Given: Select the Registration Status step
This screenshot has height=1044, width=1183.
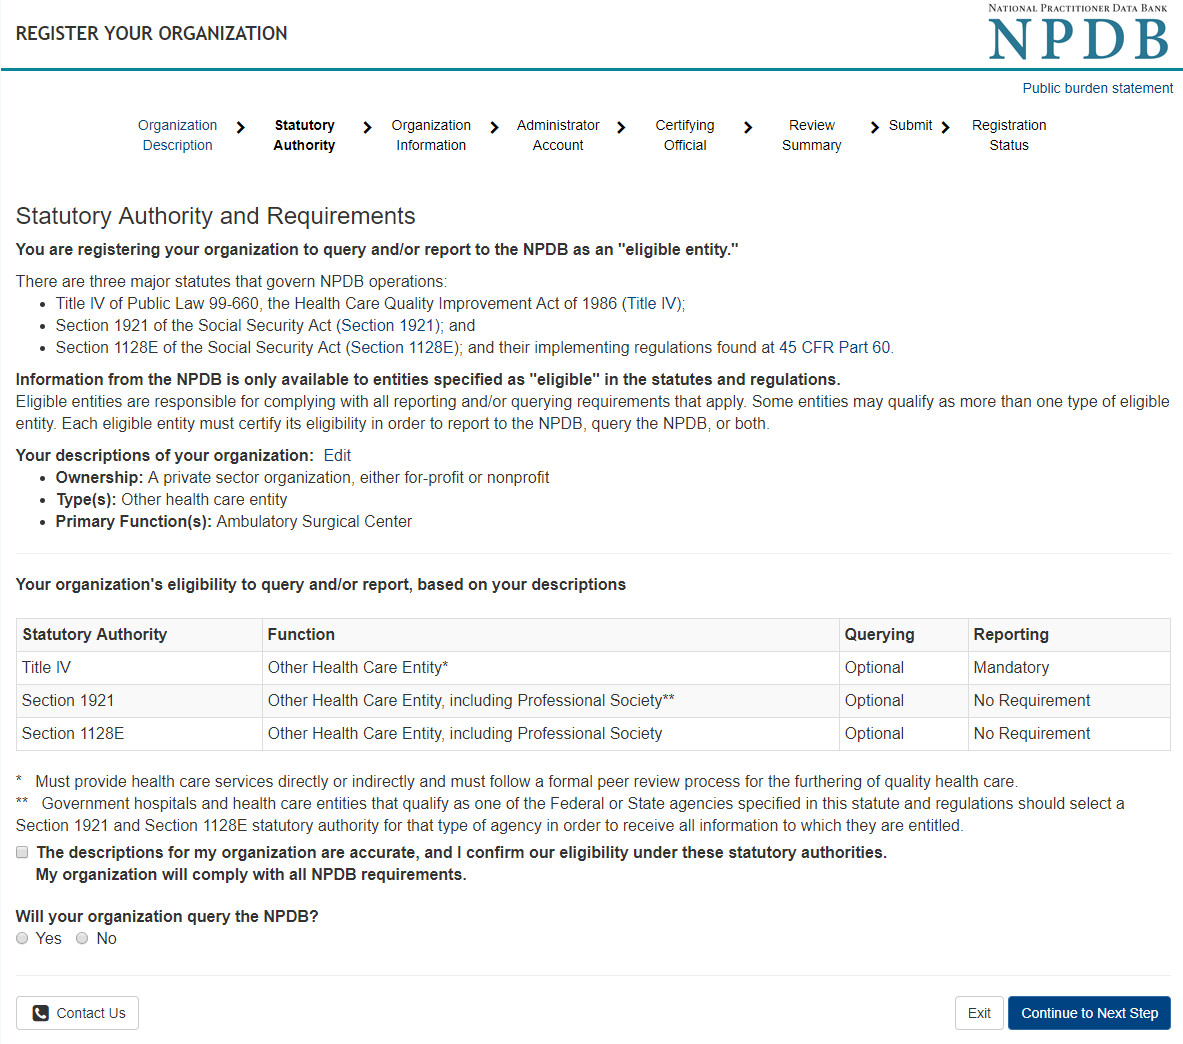Looking at the screenshot, I should coord(1009,135).
